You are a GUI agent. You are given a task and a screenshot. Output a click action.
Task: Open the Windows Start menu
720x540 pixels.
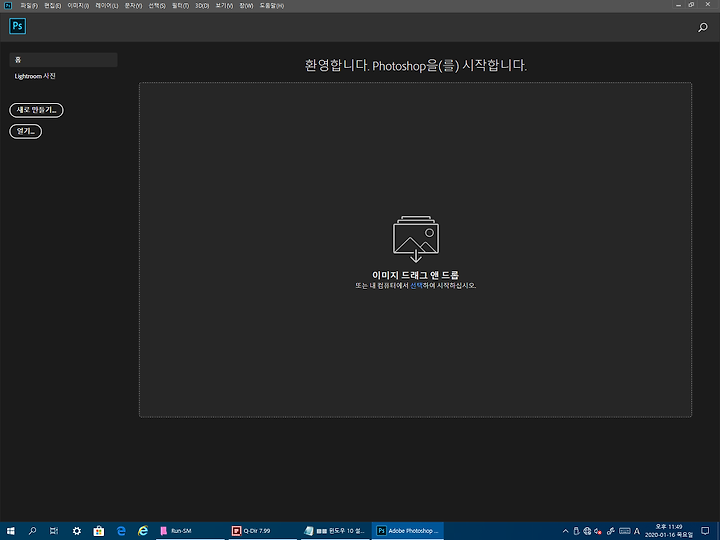point(10,531)
